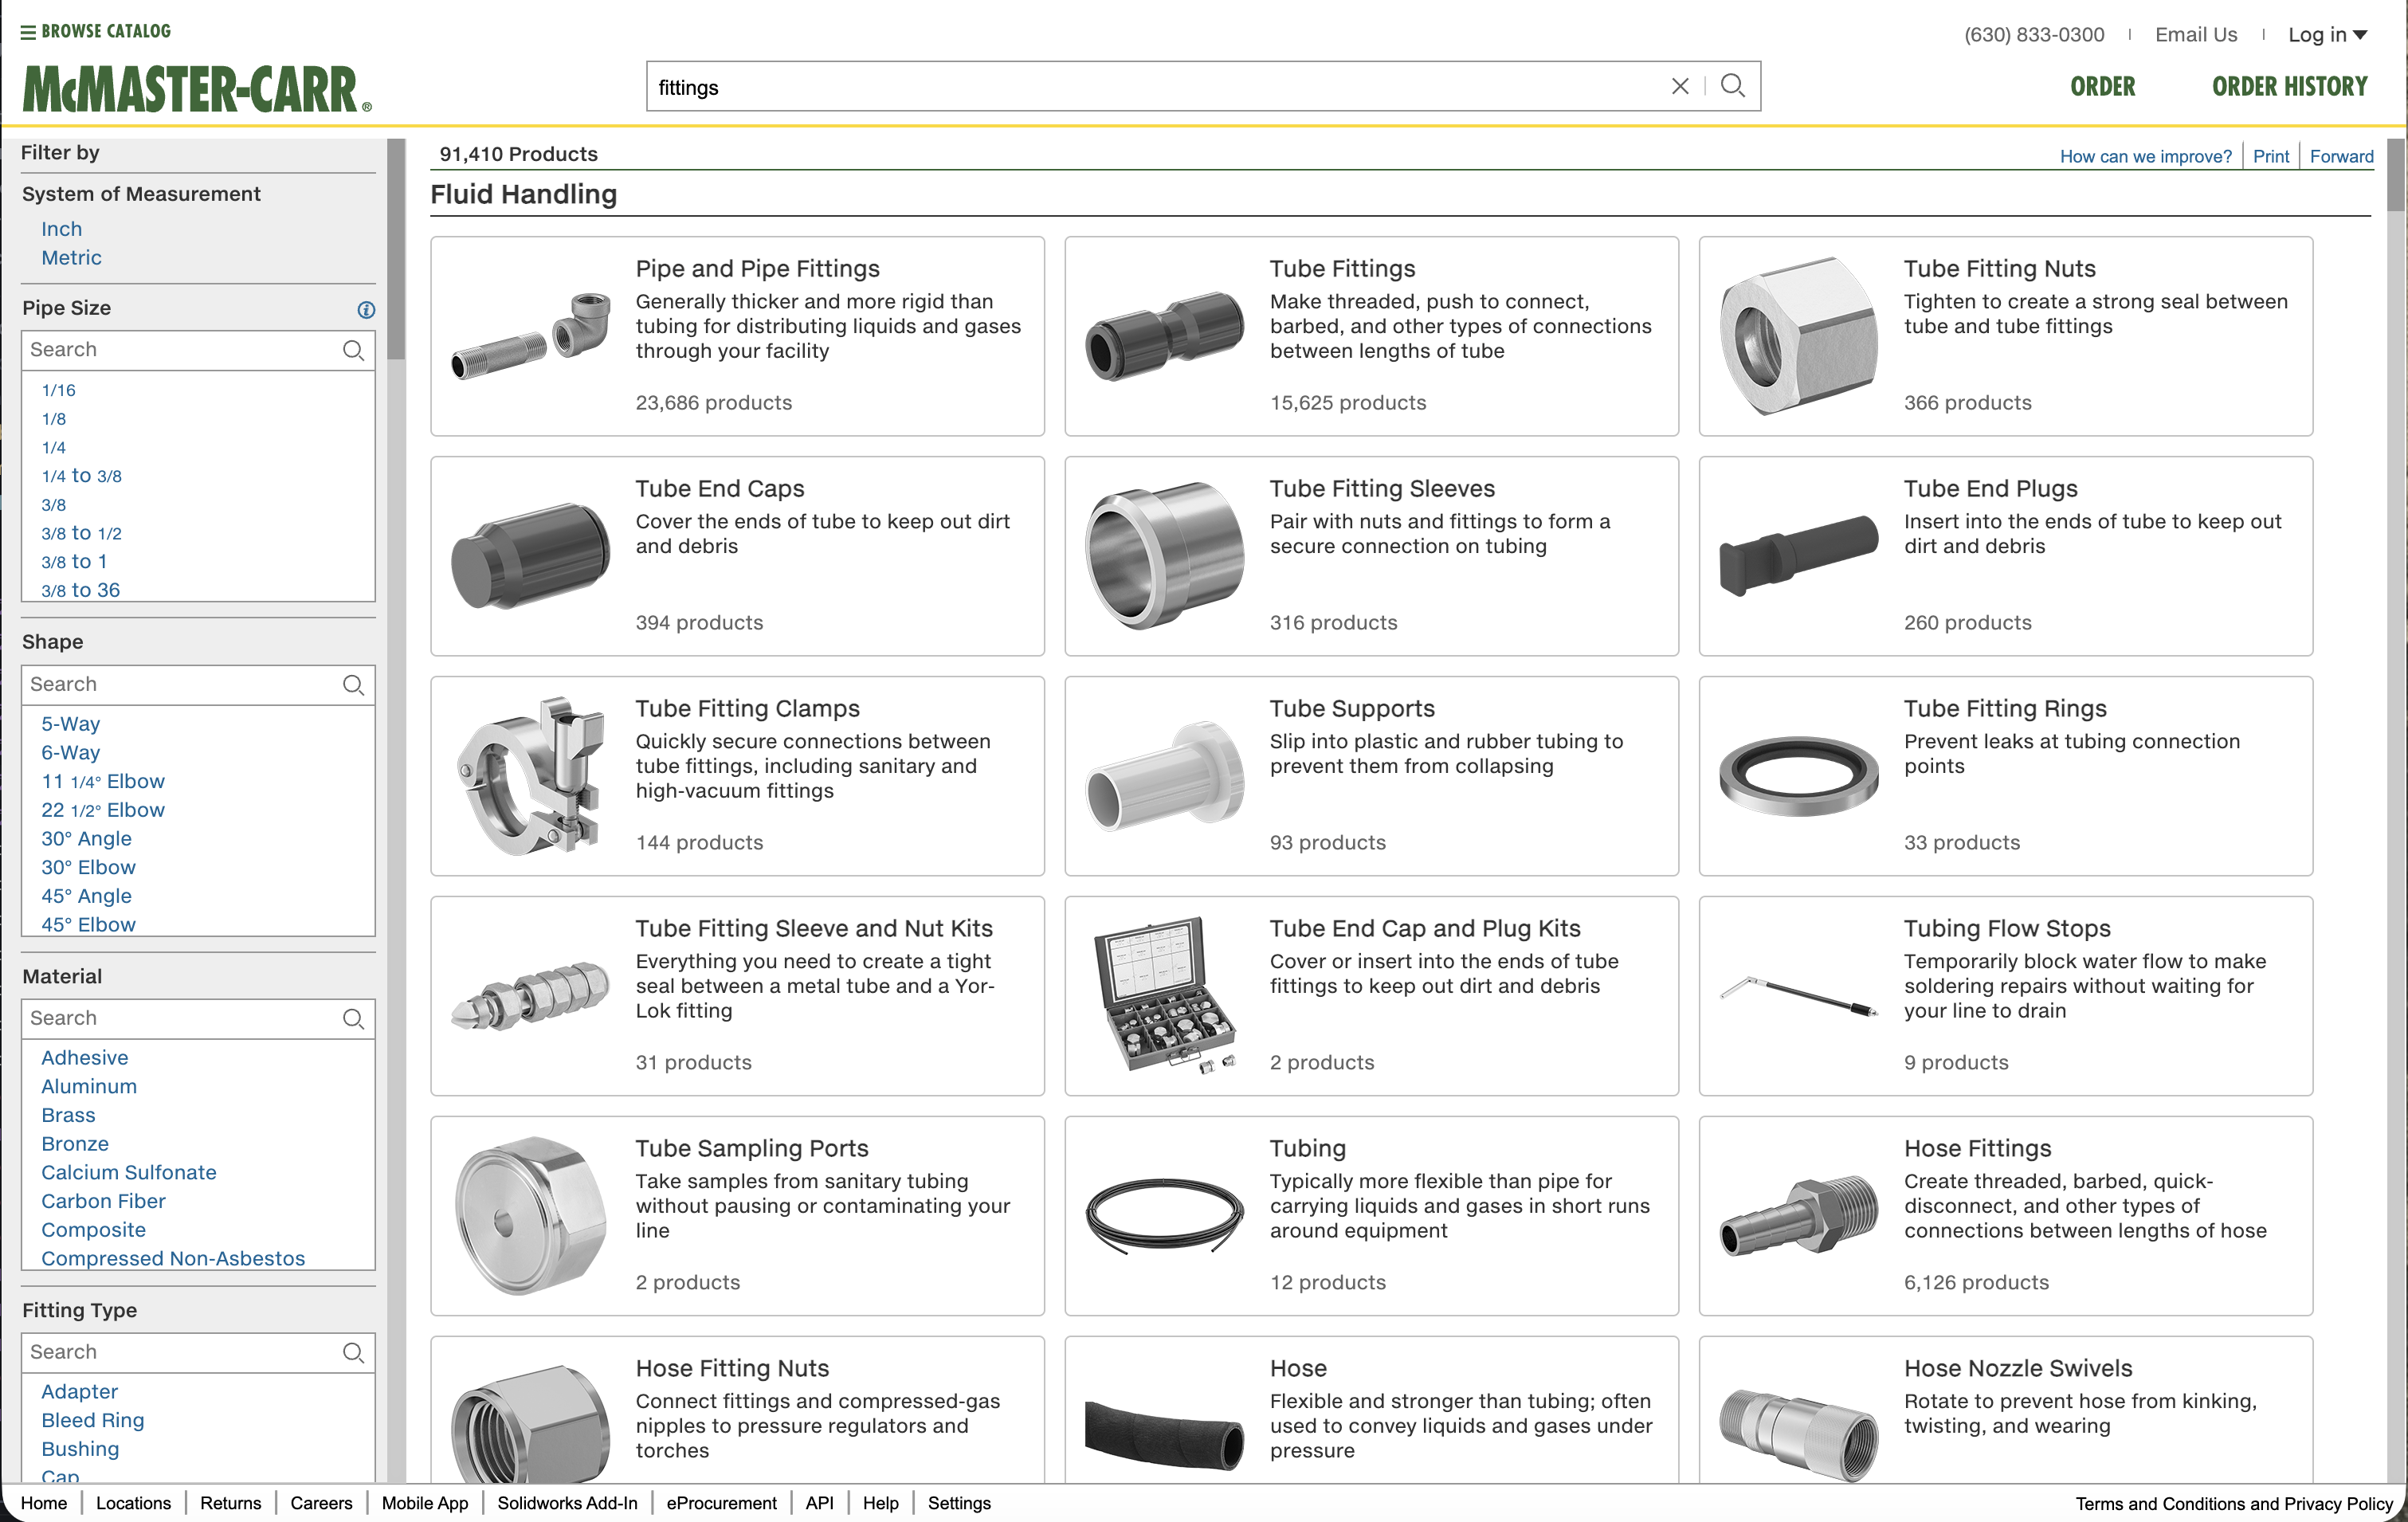Open the Tube Fittings category
The height and width of the screenshot is (1522, 2408).
[1342, 268]
